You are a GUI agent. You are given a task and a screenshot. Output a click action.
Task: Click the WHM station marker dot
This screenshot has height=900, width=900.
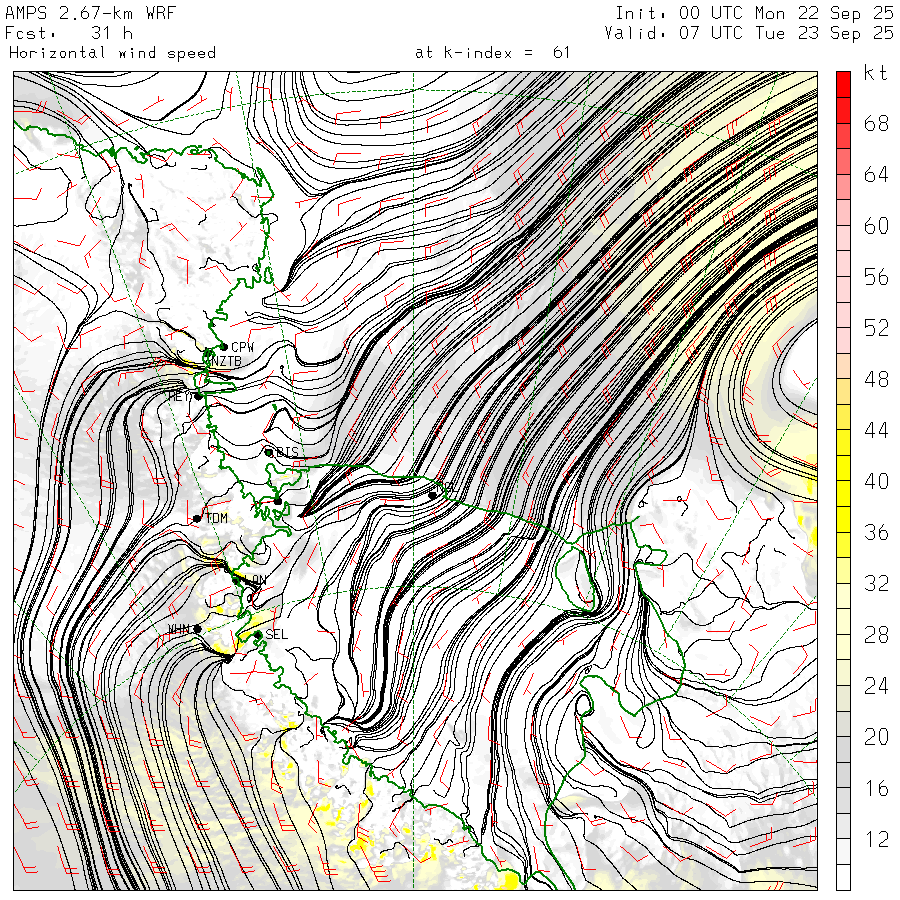[197, 629]
